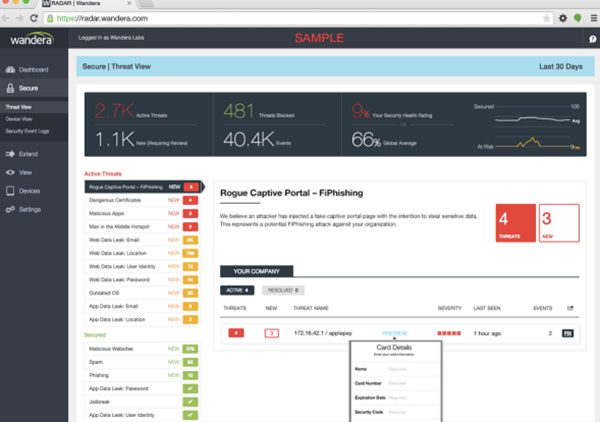Click the new count 3 badge in row

(x=272, y=333)
